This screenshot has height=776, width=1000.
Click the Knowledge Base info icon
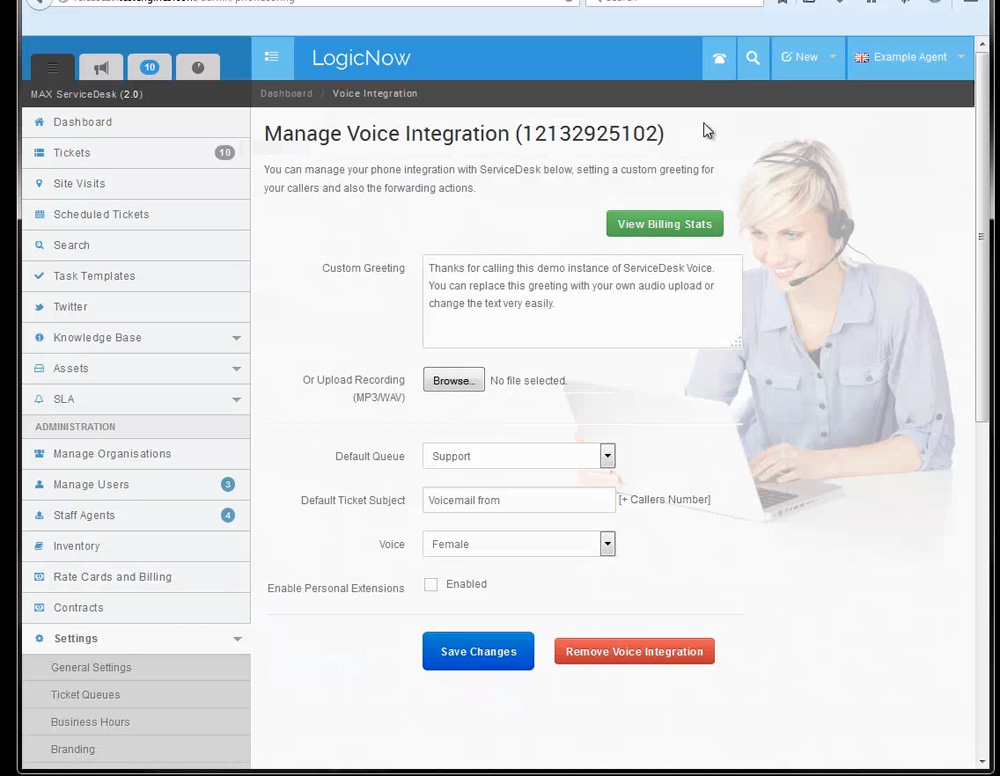(40, 337)
